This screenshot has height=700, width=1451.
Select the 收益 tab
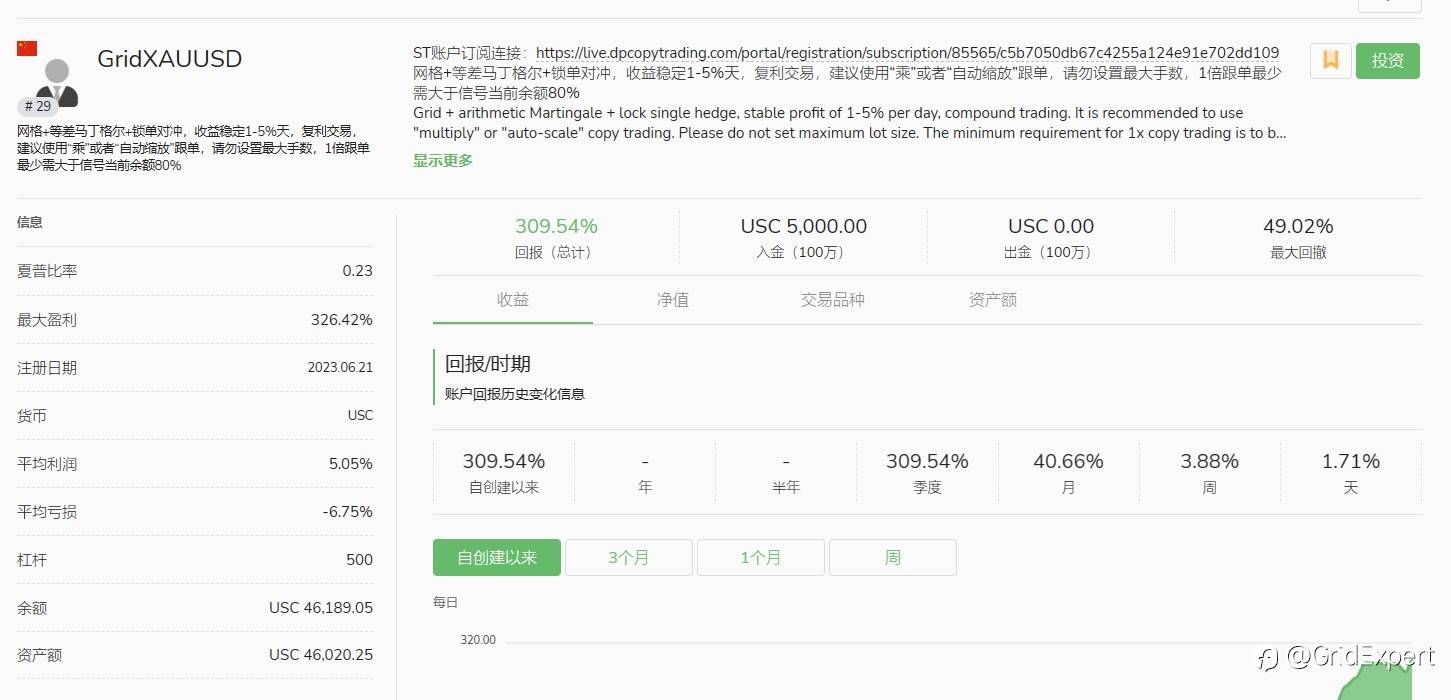tap(513, 300)
